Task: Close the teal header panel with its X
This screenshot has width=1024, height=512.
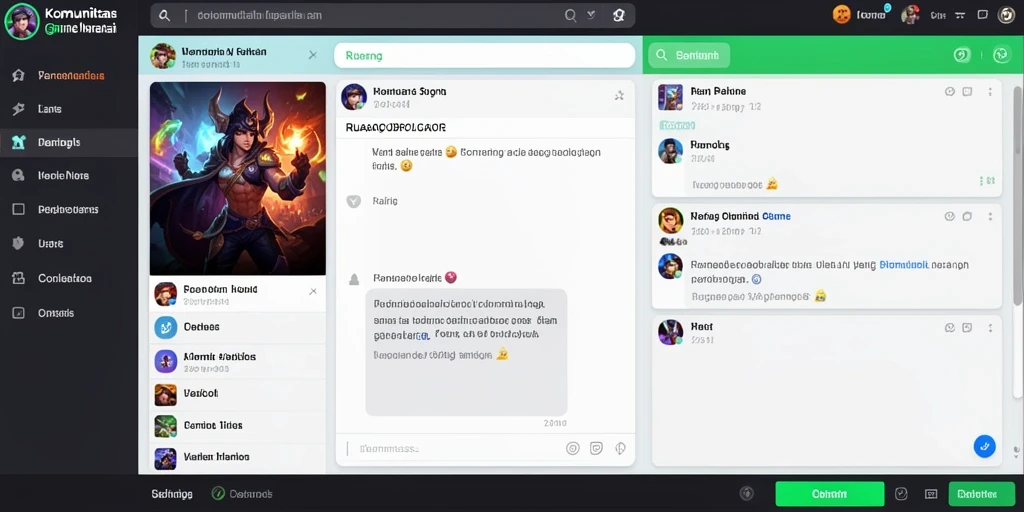Action: (313, 56)
